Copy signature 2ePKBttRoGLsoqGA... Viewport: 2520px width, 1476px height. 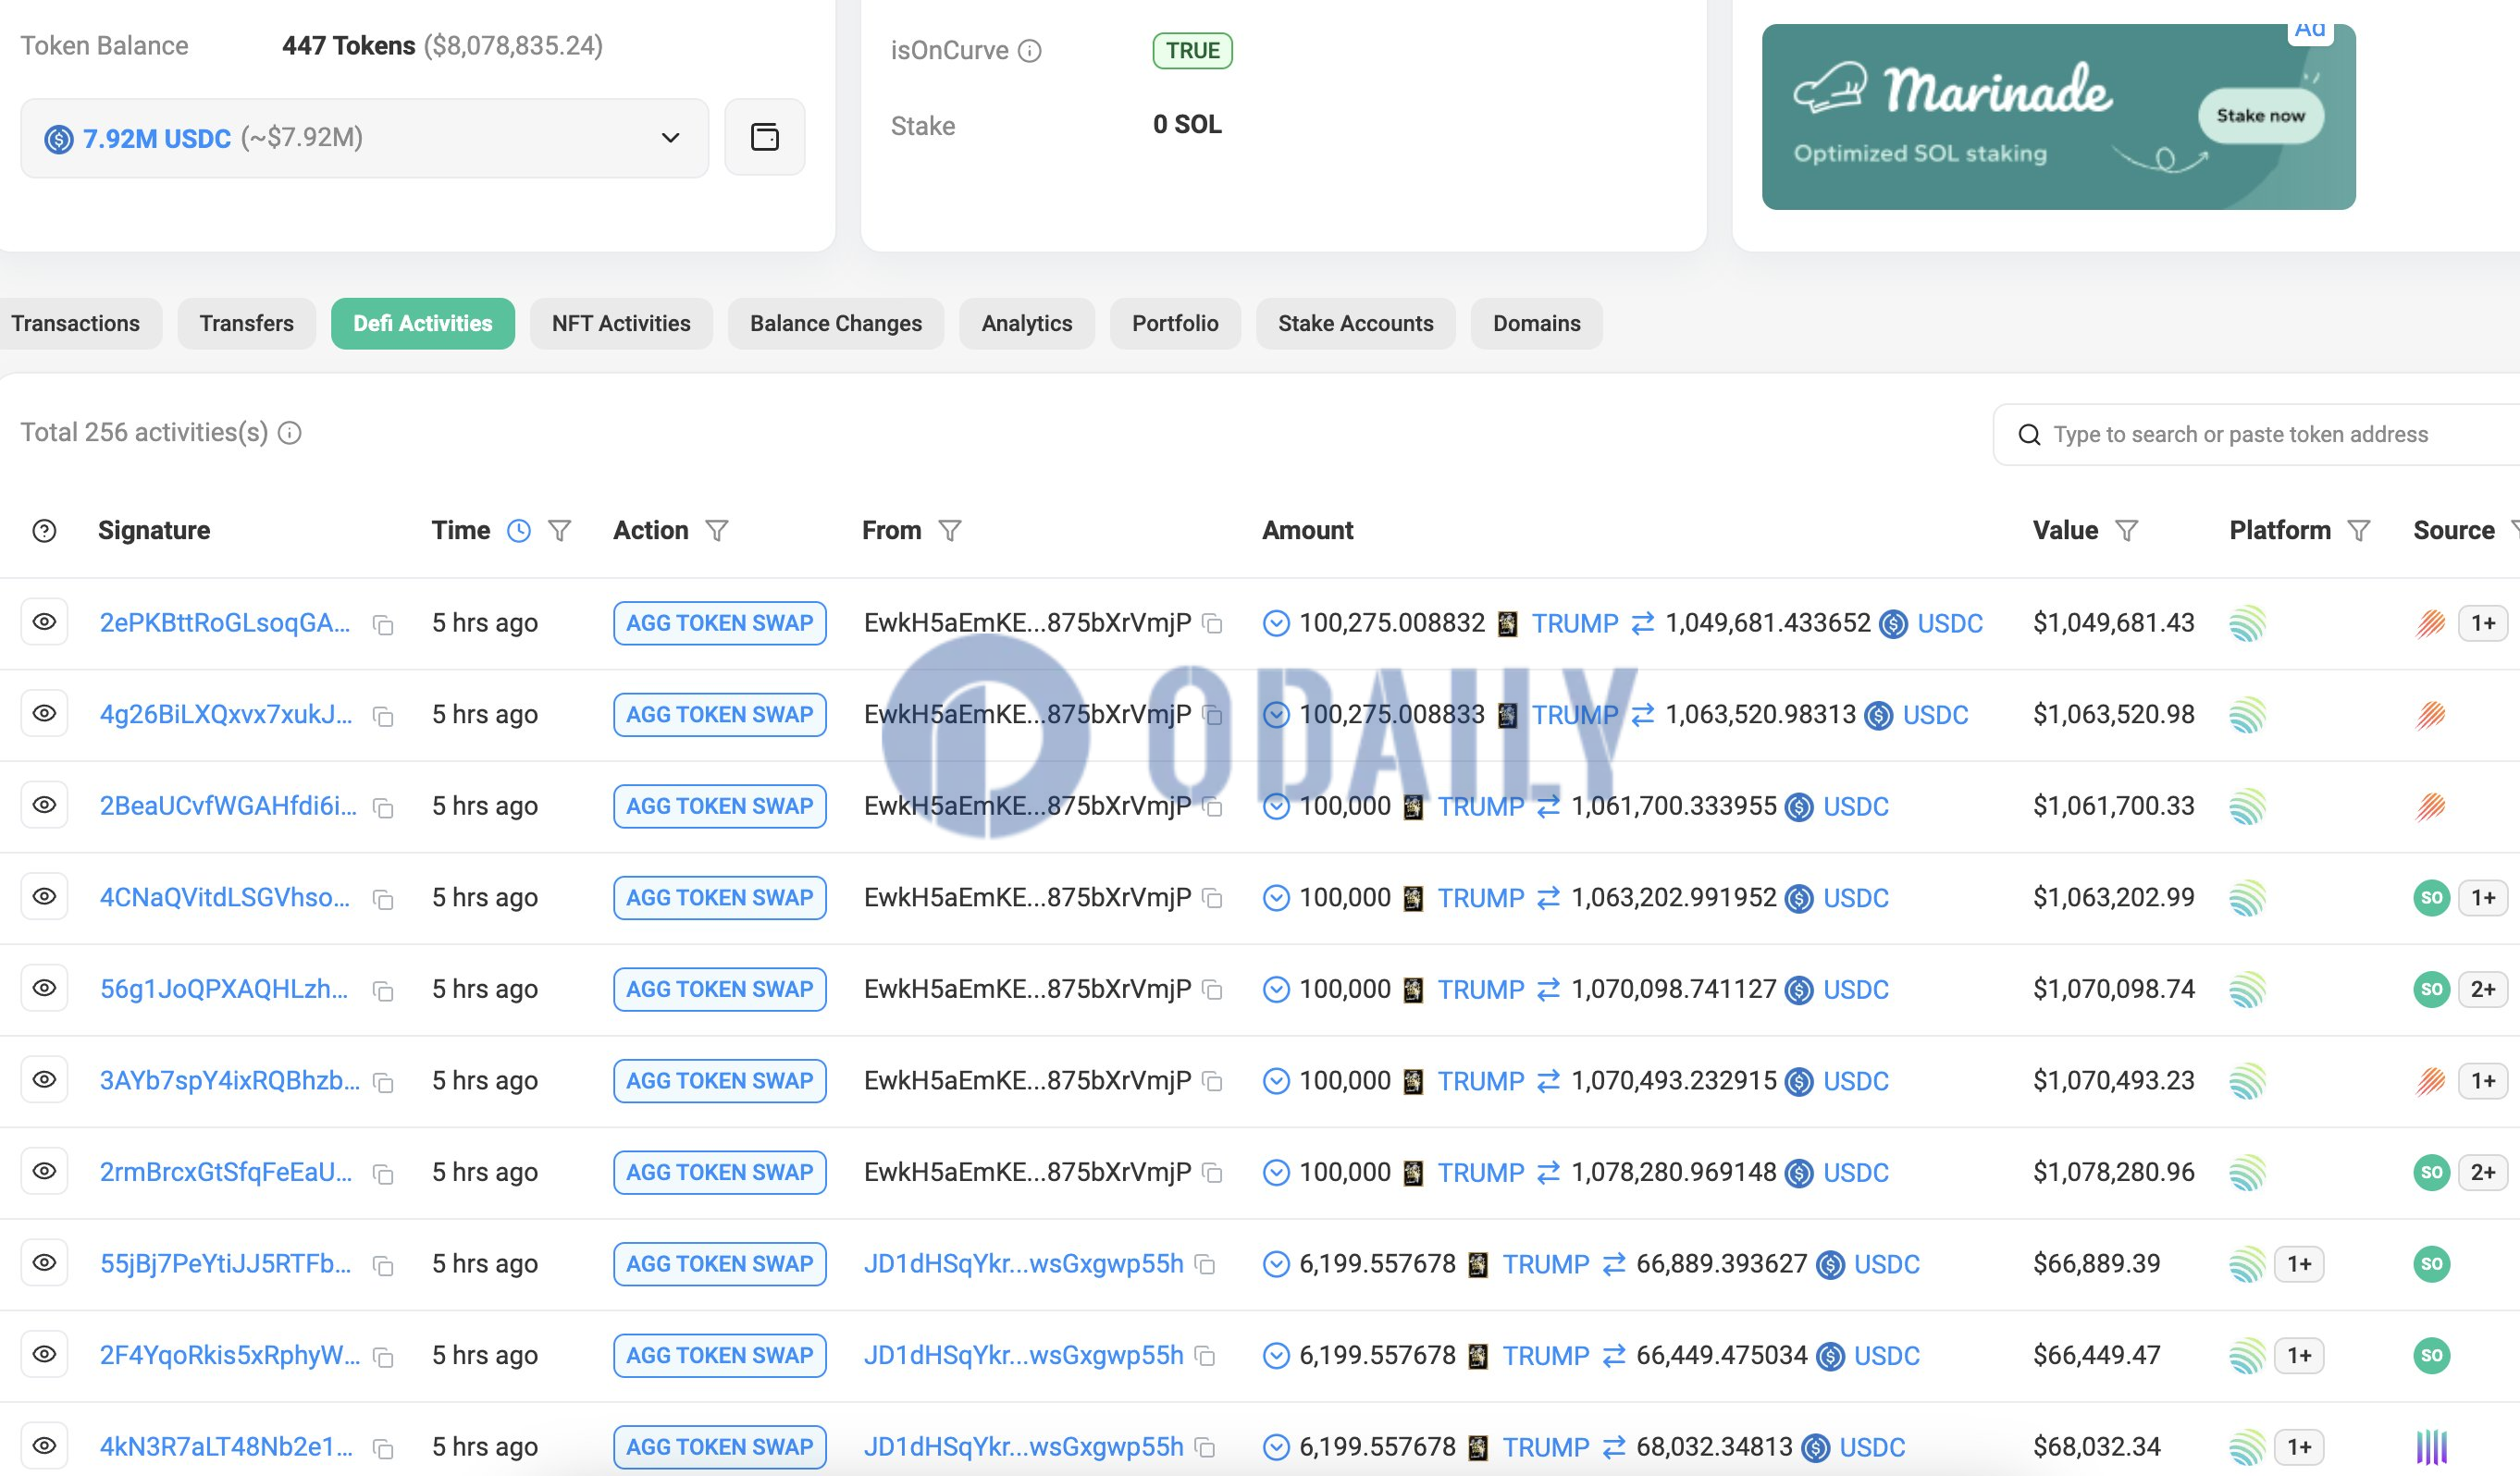click(x=383, y=625)
